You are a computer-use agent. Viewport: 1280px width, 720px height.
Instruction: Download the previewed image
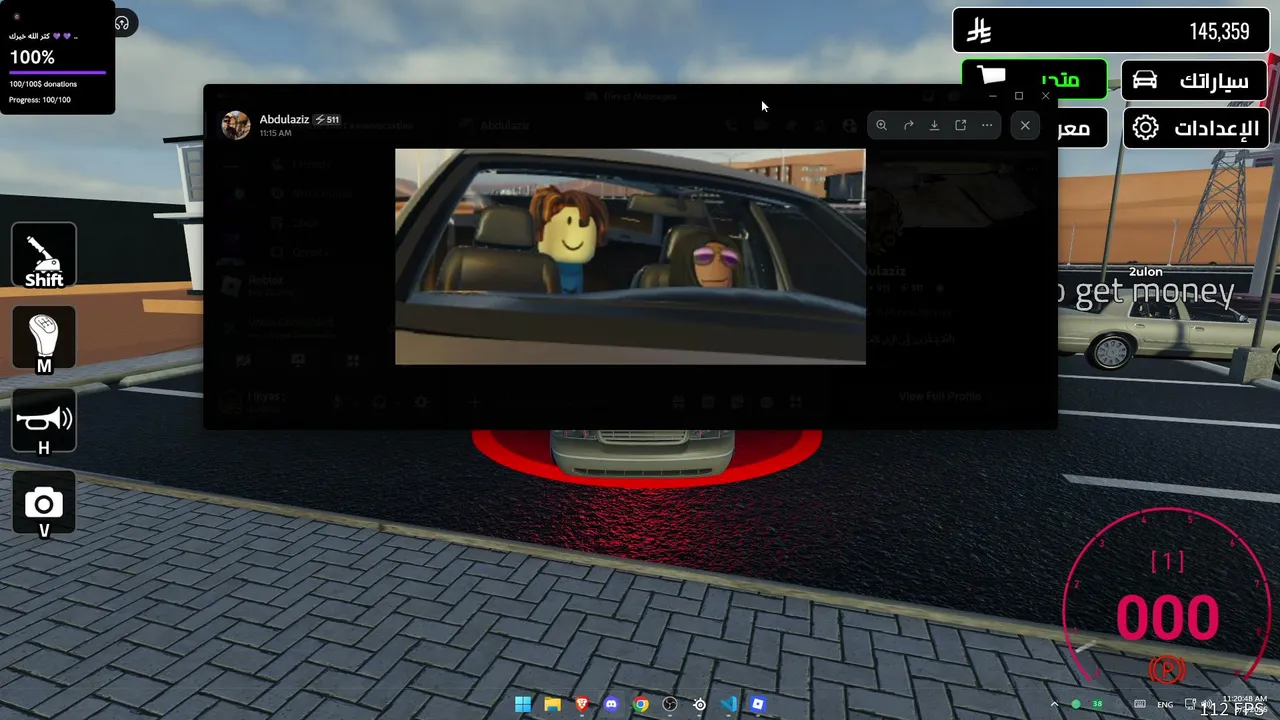coord(934,125)
